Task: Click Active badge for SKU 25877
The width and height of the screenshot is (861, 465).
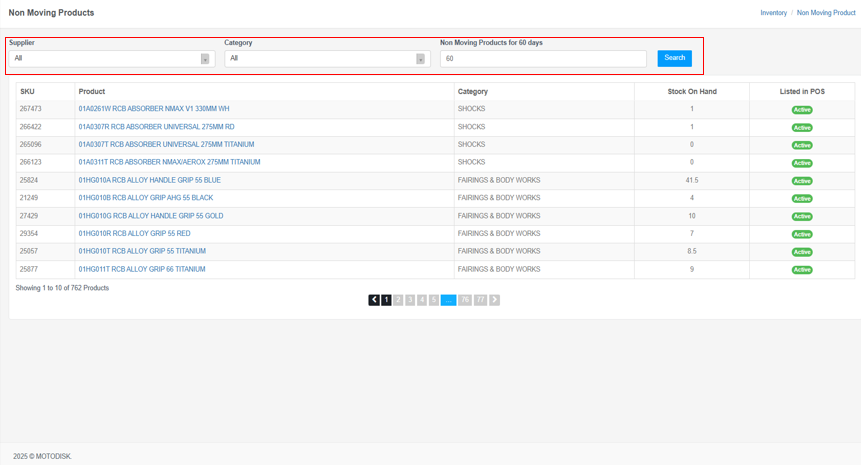Action: click(x=802, y=270)
